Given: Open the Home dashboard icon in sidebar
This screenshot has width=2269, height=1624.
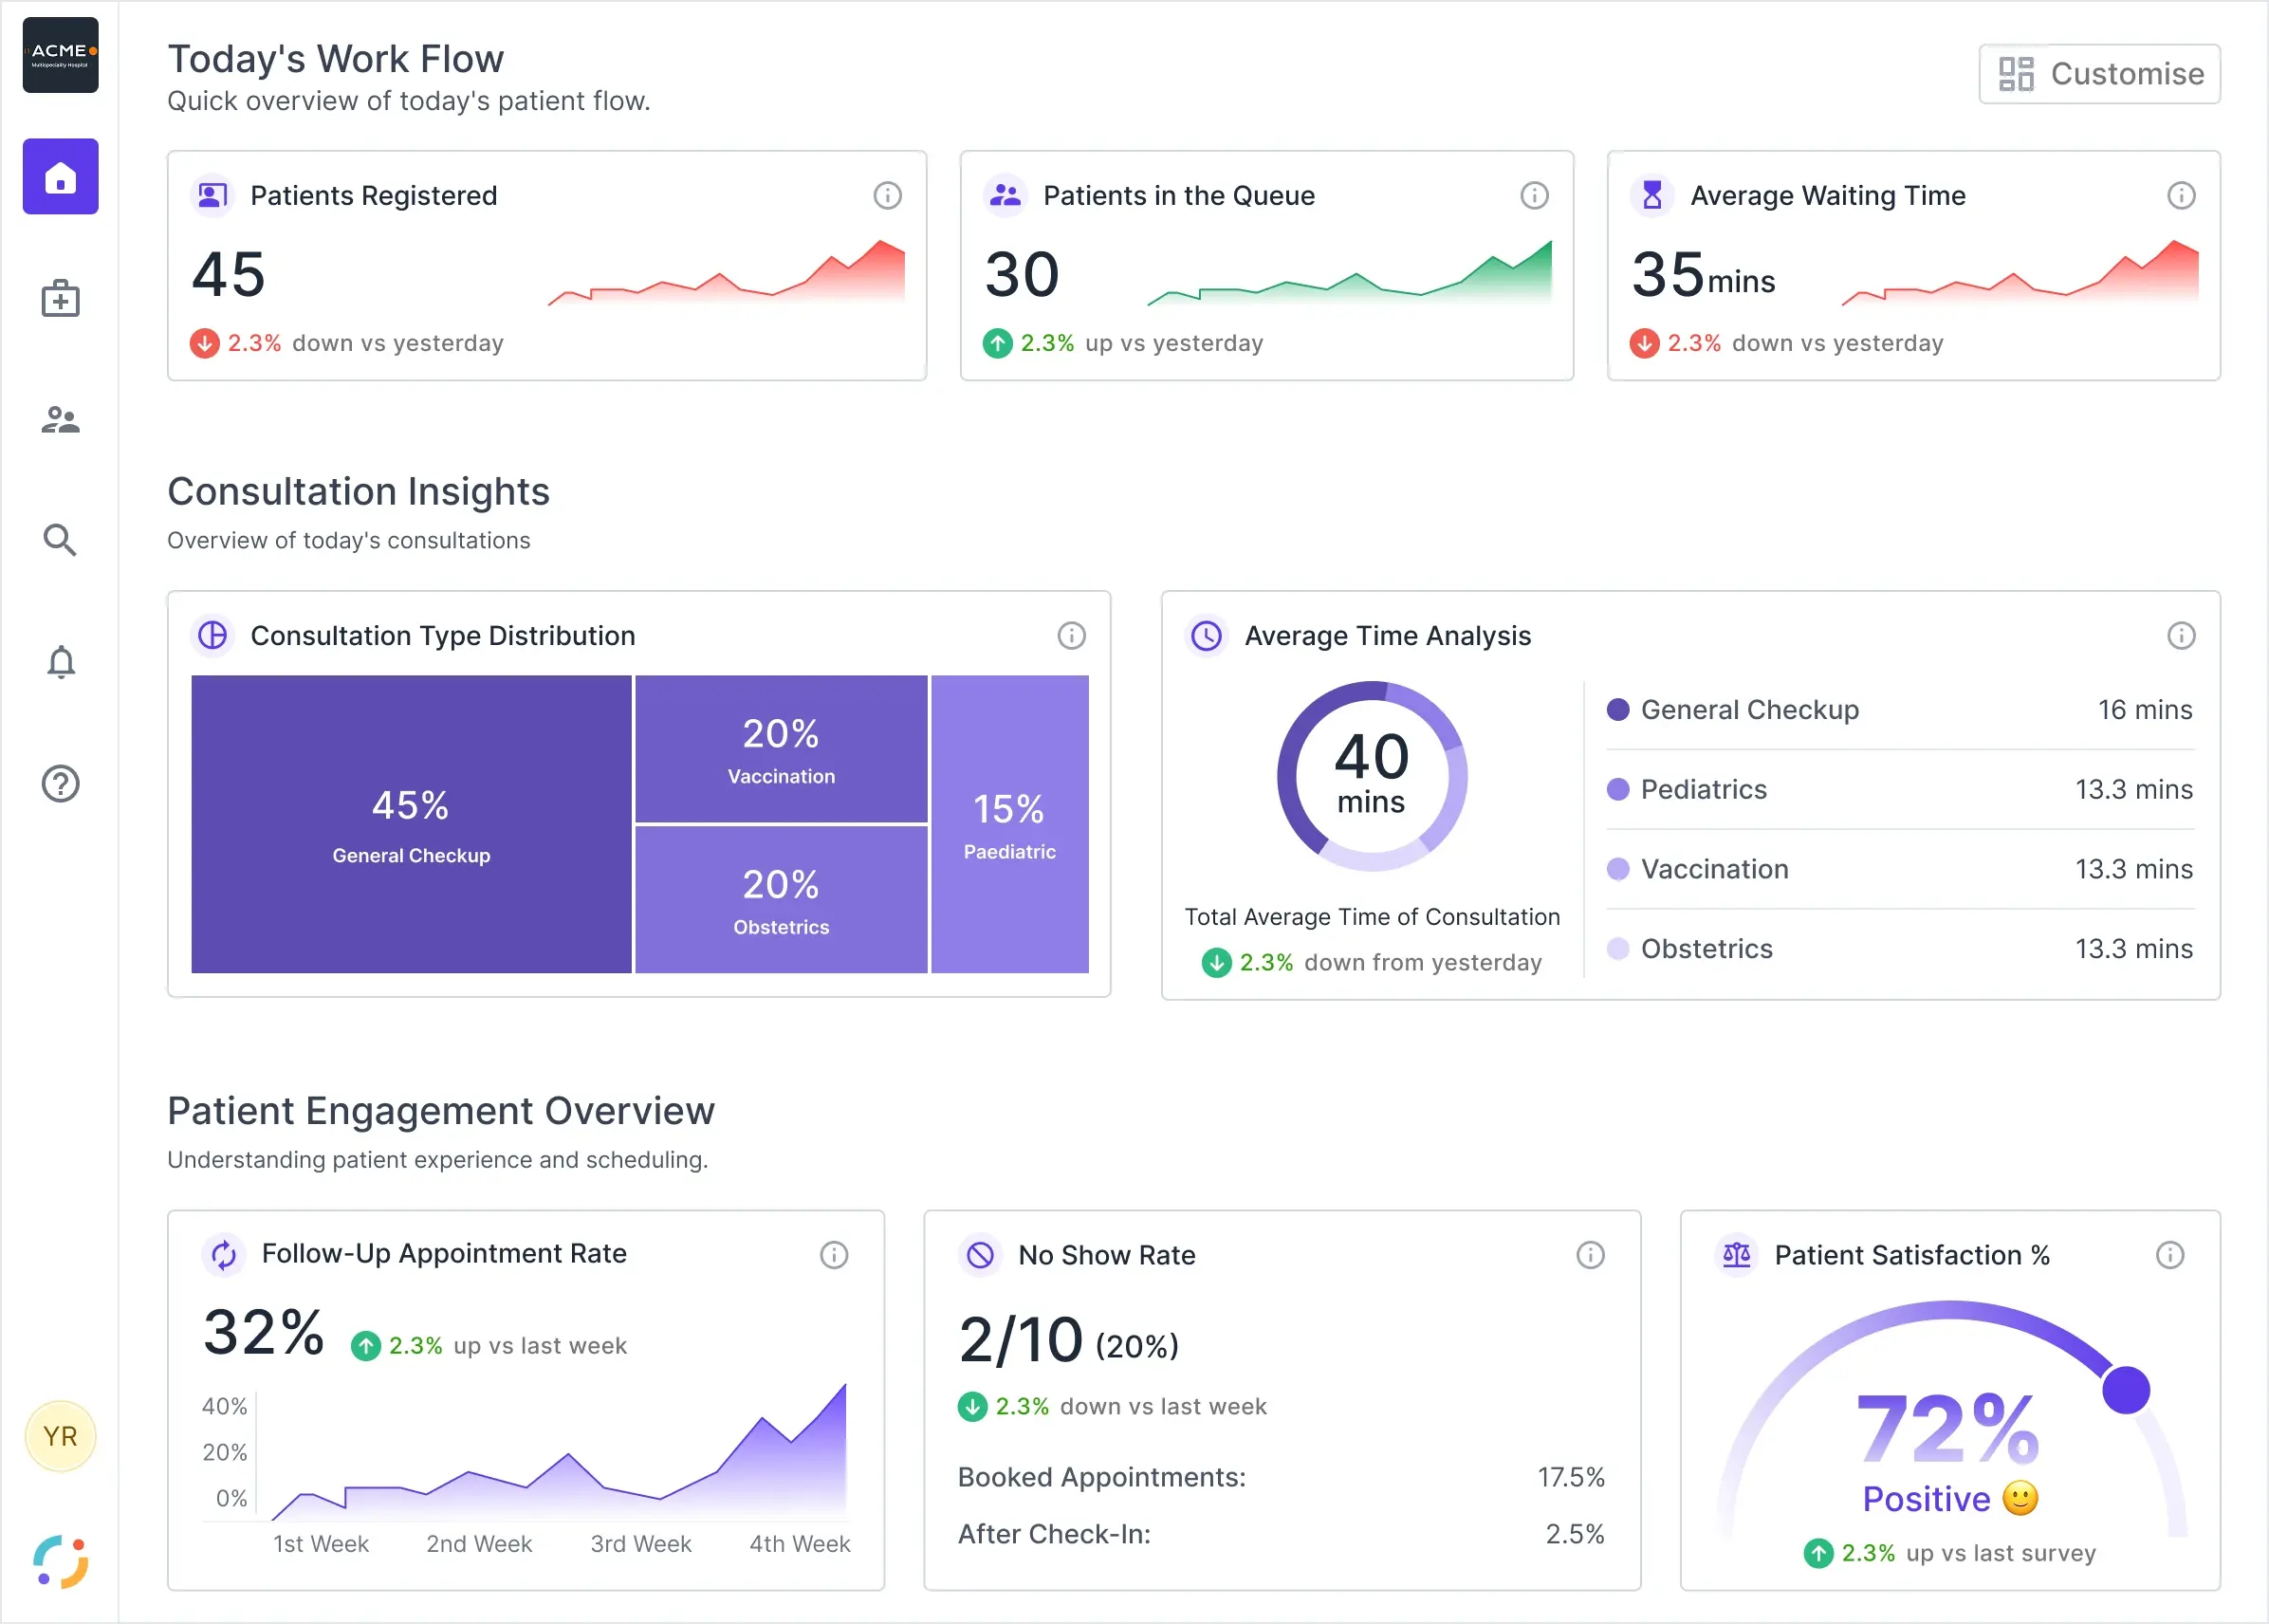Looking at the screenshot, I should 60,177.
